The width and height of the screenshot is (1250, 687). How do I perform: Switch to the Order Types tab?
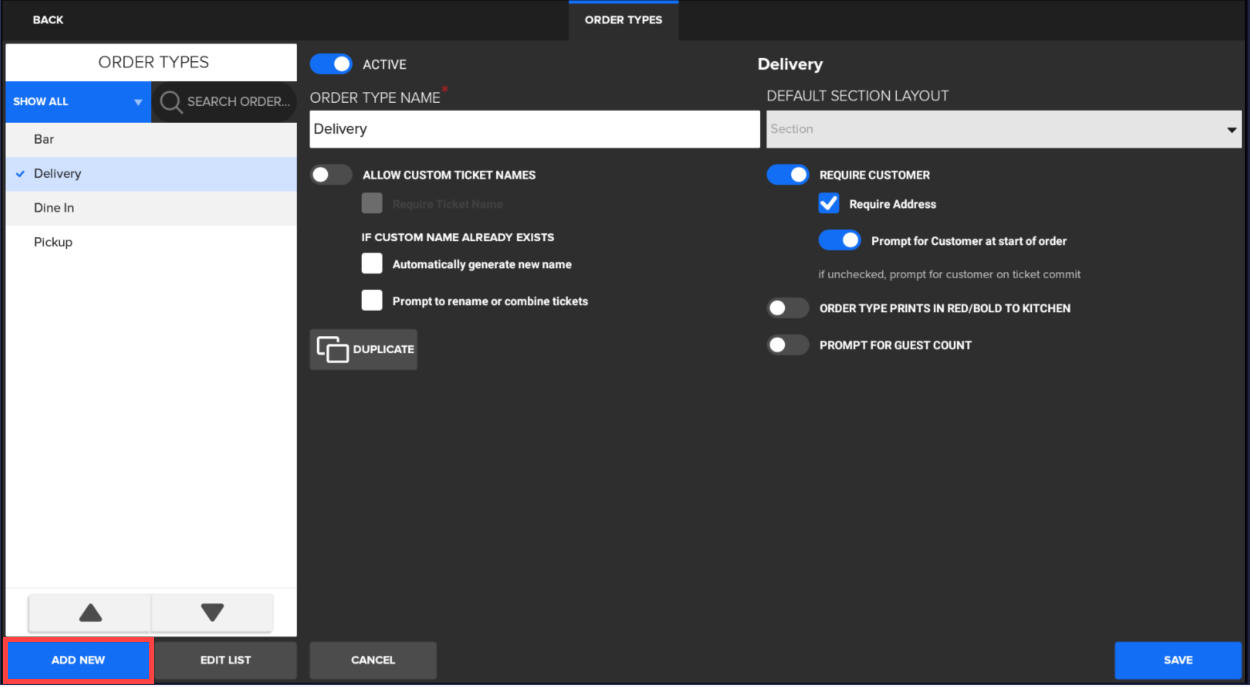coord(623,20)
